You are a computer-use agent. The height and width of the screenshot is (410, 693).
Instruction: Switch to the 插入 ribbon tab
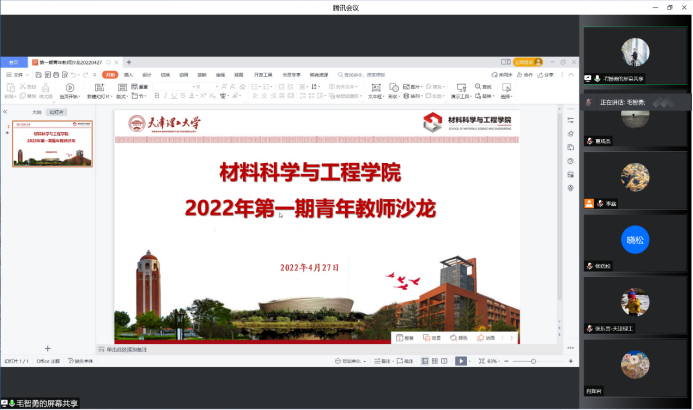128,75
